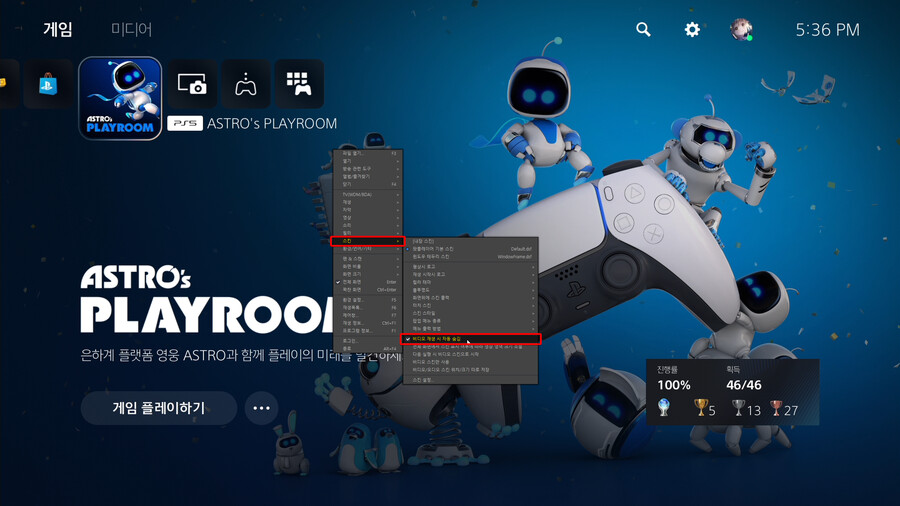Open 환경 설정... F5 menu entry

pos(367,300)
